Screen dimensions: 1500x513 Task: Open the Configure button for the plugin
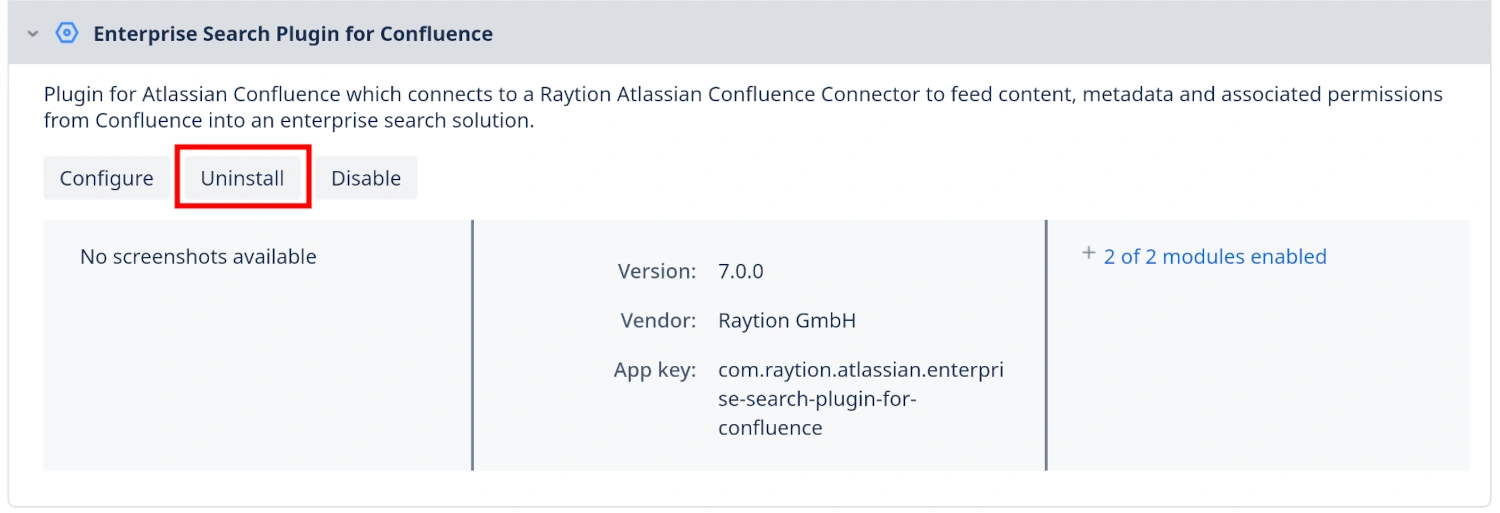(106, 178)
